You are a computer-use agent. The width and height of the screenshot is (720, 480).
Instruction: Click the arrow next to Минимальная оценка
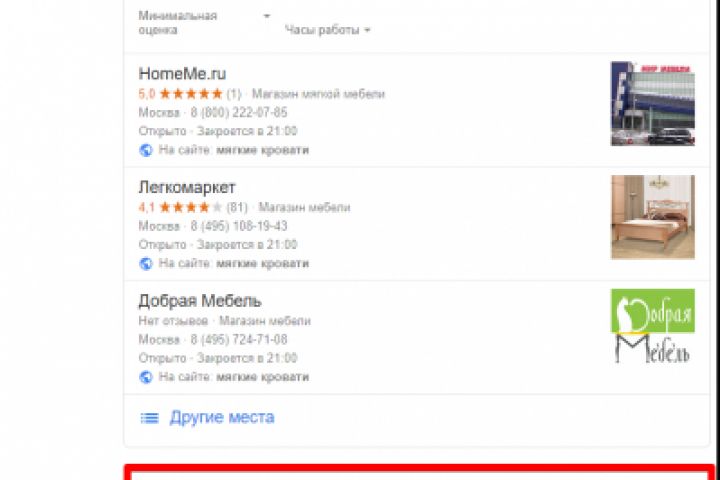pyautogui.click(x=266, y=16)
